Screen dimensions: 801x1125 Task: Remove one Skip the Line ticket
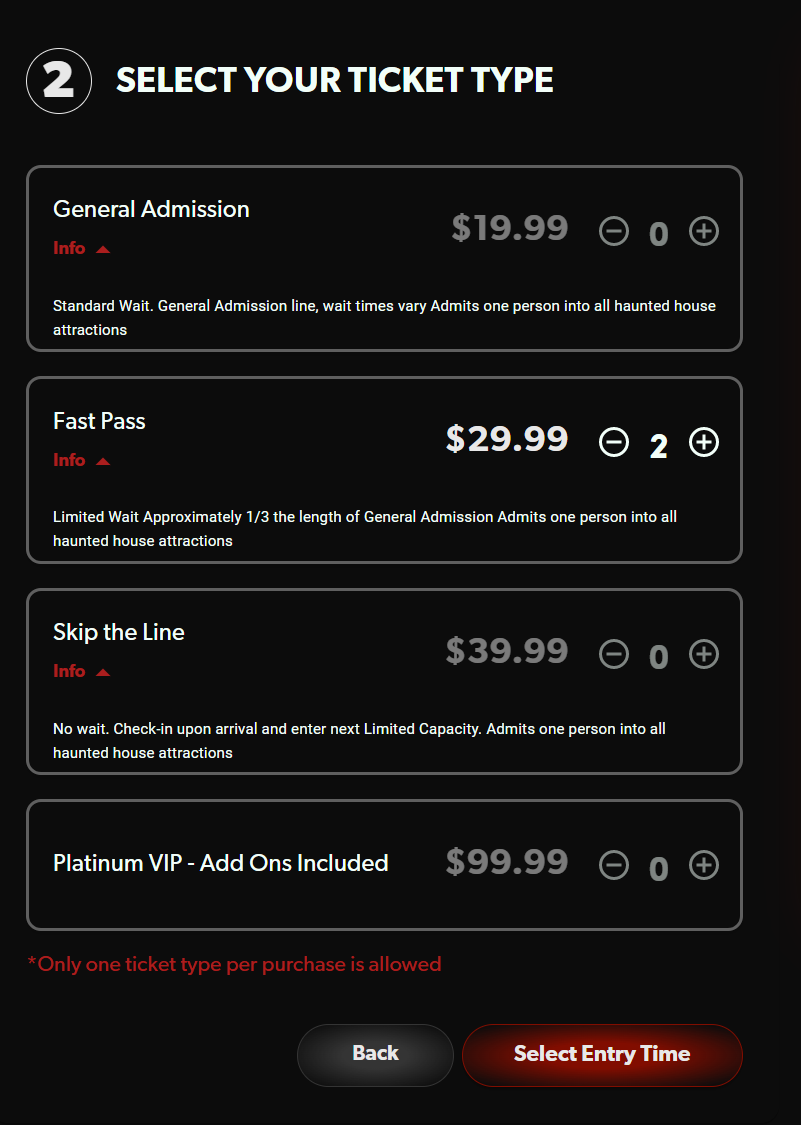click(x=614, y=654)
